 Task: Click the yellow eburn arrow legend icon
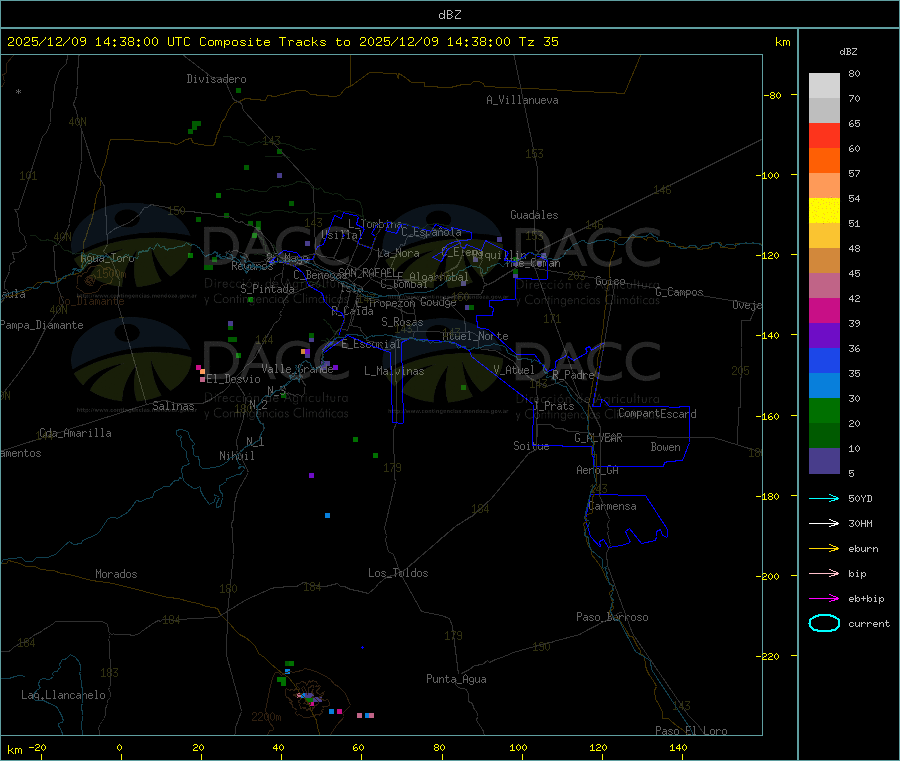tap(824, 548)
